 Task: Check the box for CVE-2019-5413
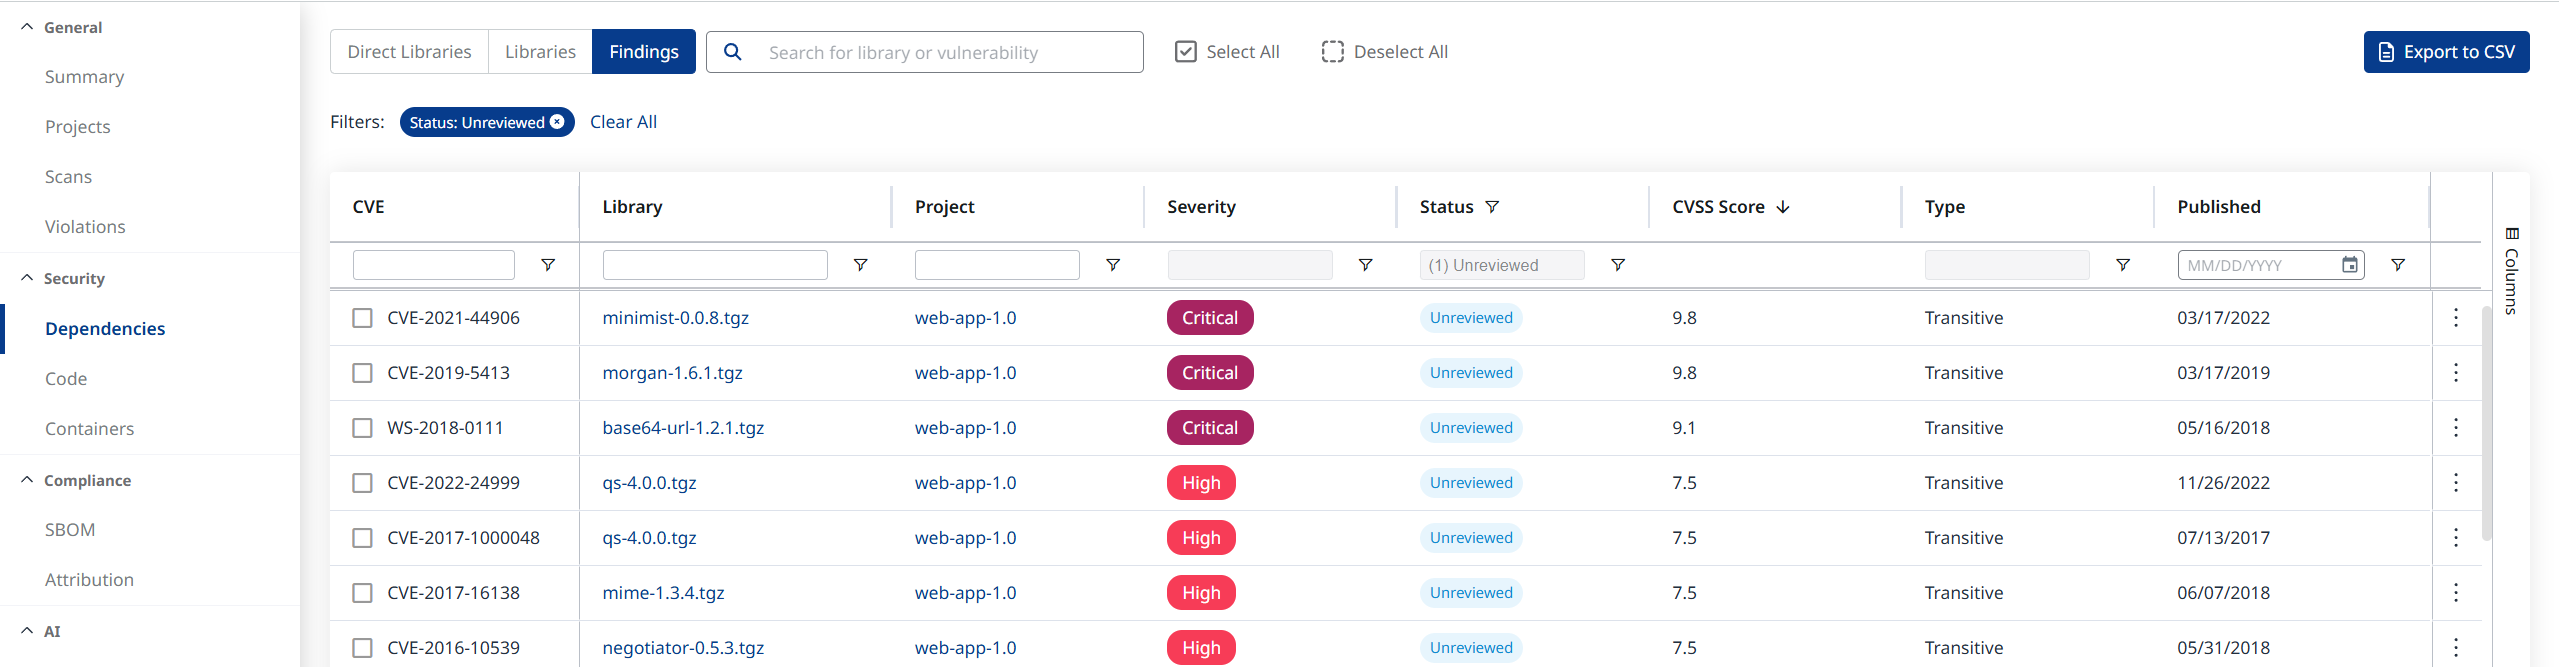pos(362,373)
